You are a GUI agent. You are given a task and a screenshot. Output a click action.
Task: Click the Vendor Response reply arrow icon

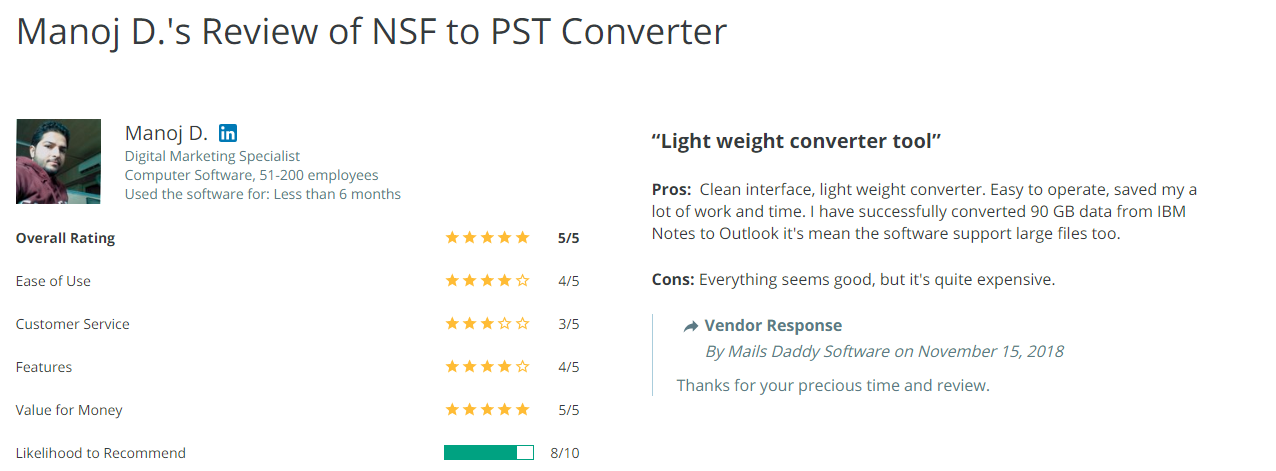point(691,326)
